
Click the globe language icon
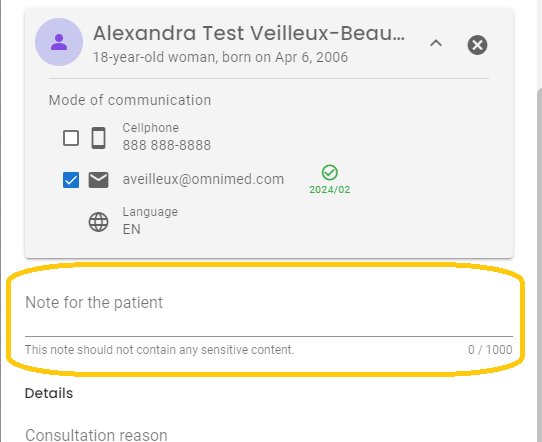(x=99, y=222)
